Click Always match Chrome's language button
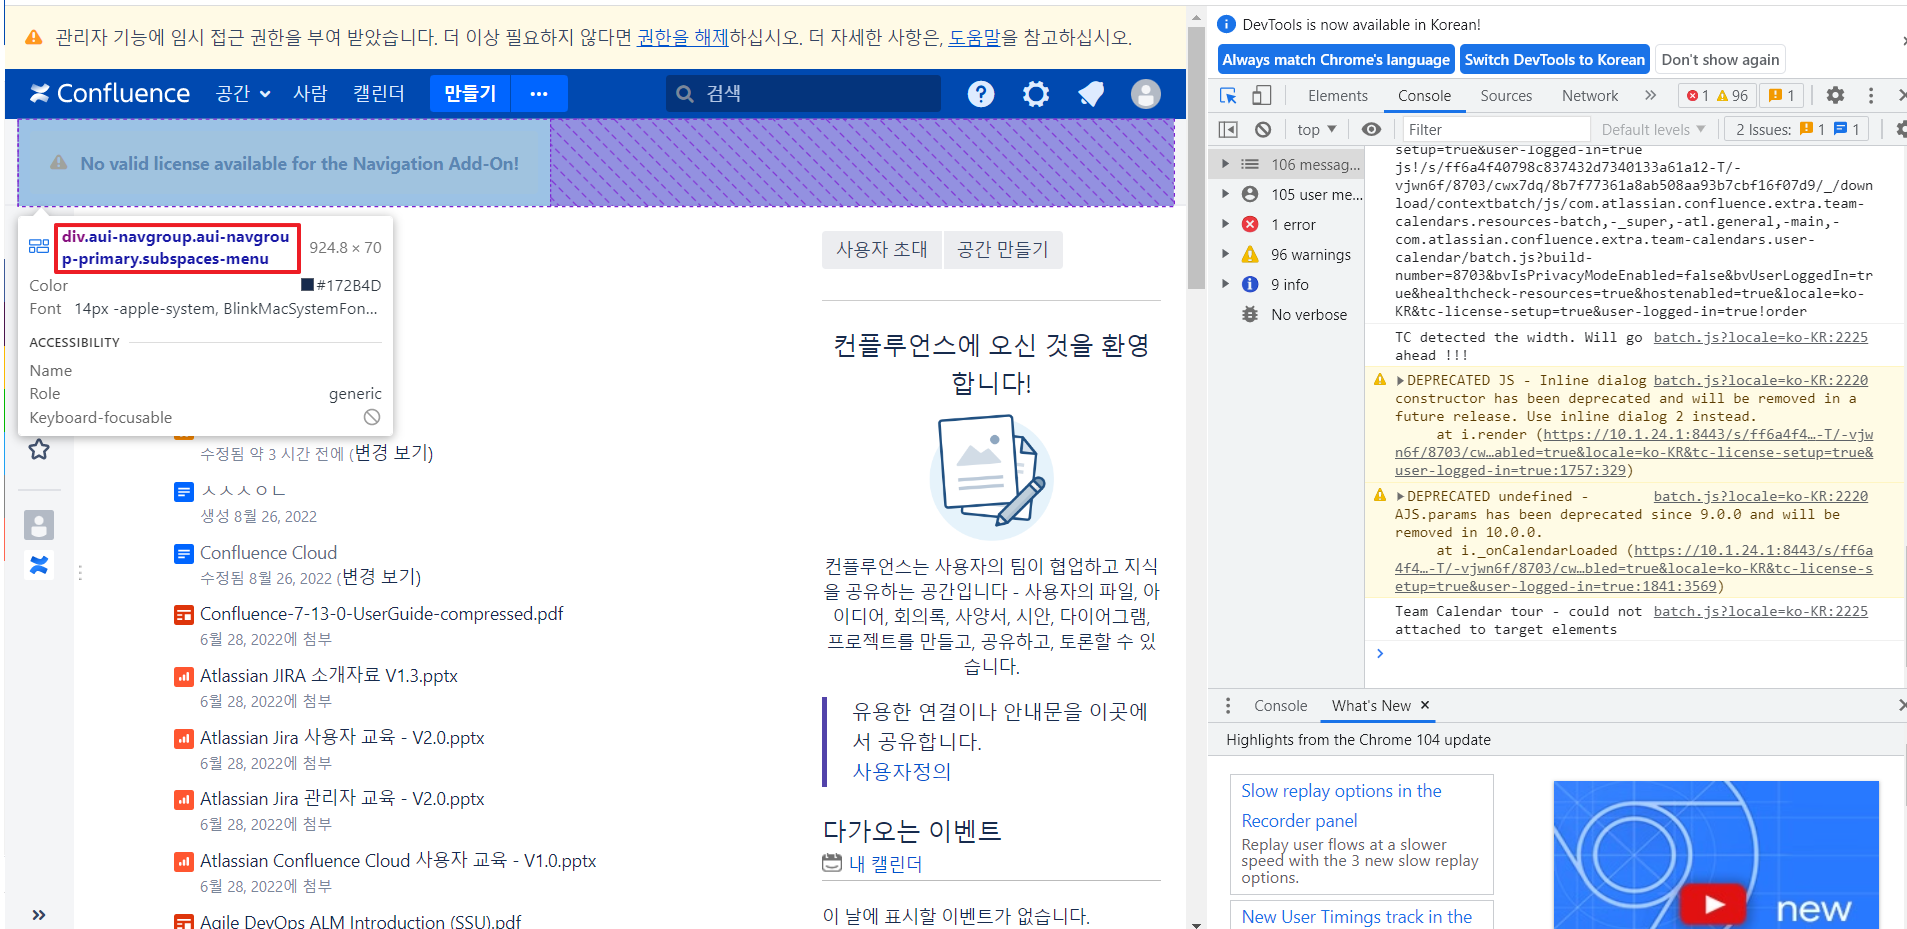 [1336, 60]
